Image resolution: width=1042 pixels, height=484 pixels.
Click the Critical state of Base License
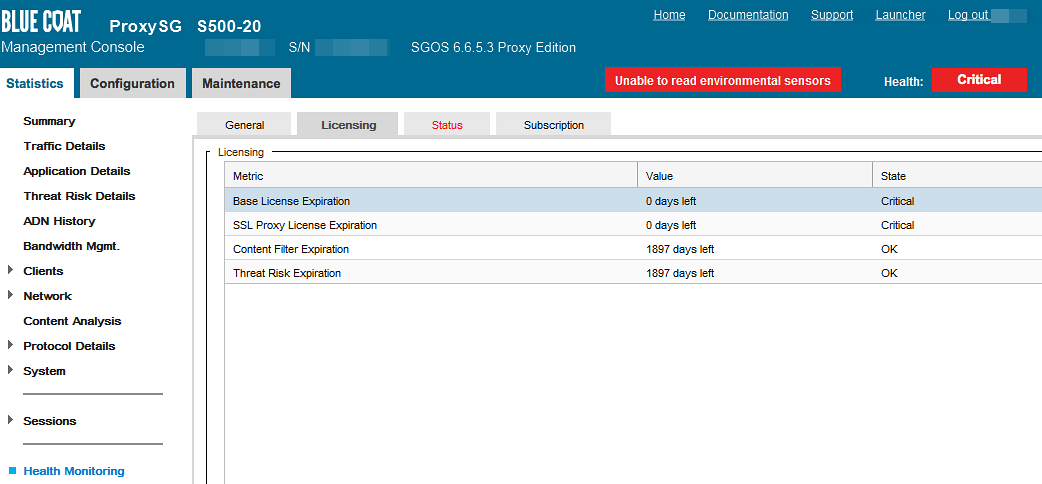pos(897,201)
